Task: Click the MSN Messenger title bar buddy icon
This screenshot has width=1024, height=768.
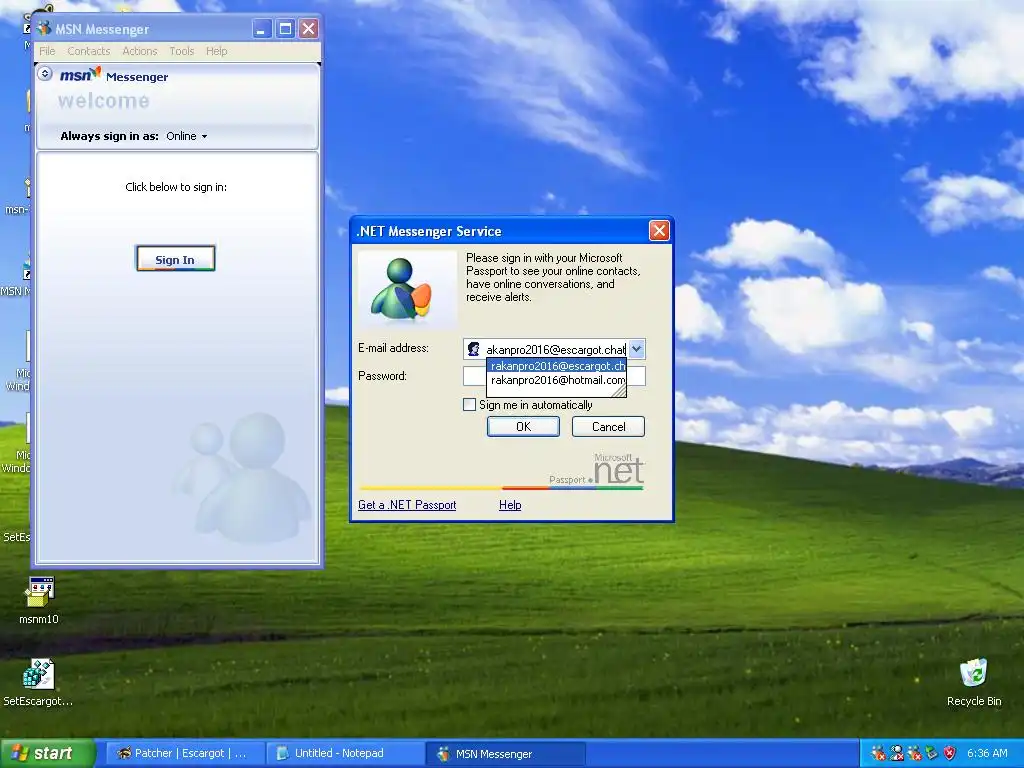Action: click(44, 28)
